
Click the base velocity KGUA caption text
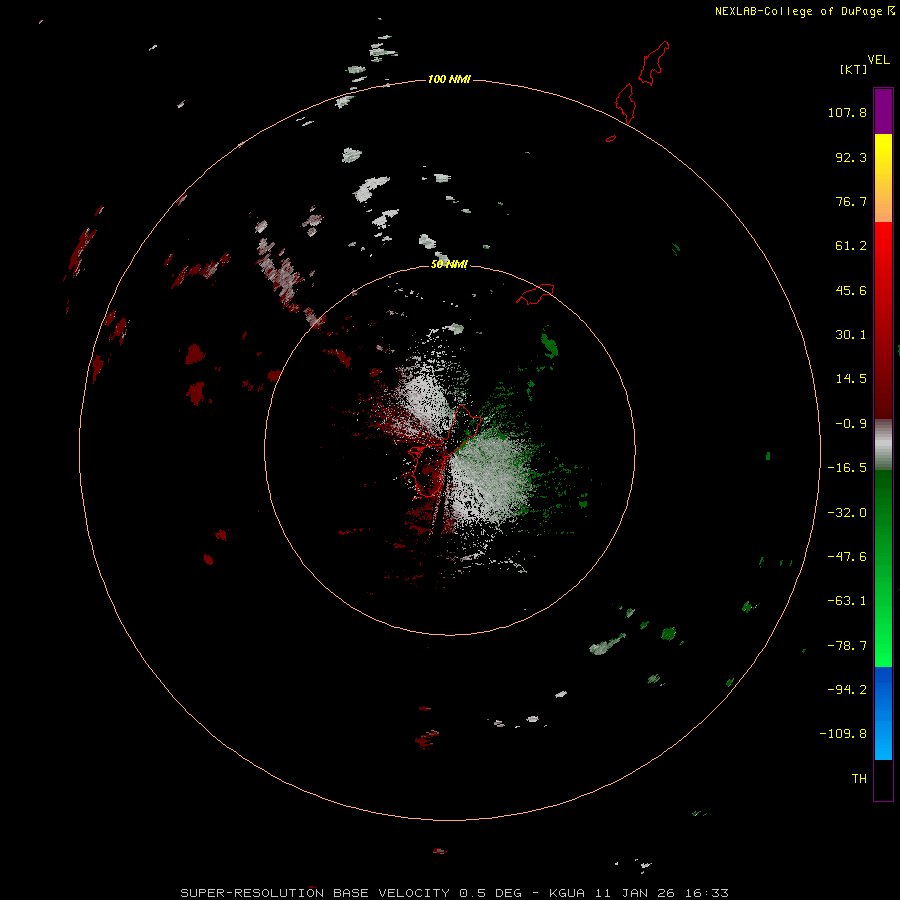point(455,893)
